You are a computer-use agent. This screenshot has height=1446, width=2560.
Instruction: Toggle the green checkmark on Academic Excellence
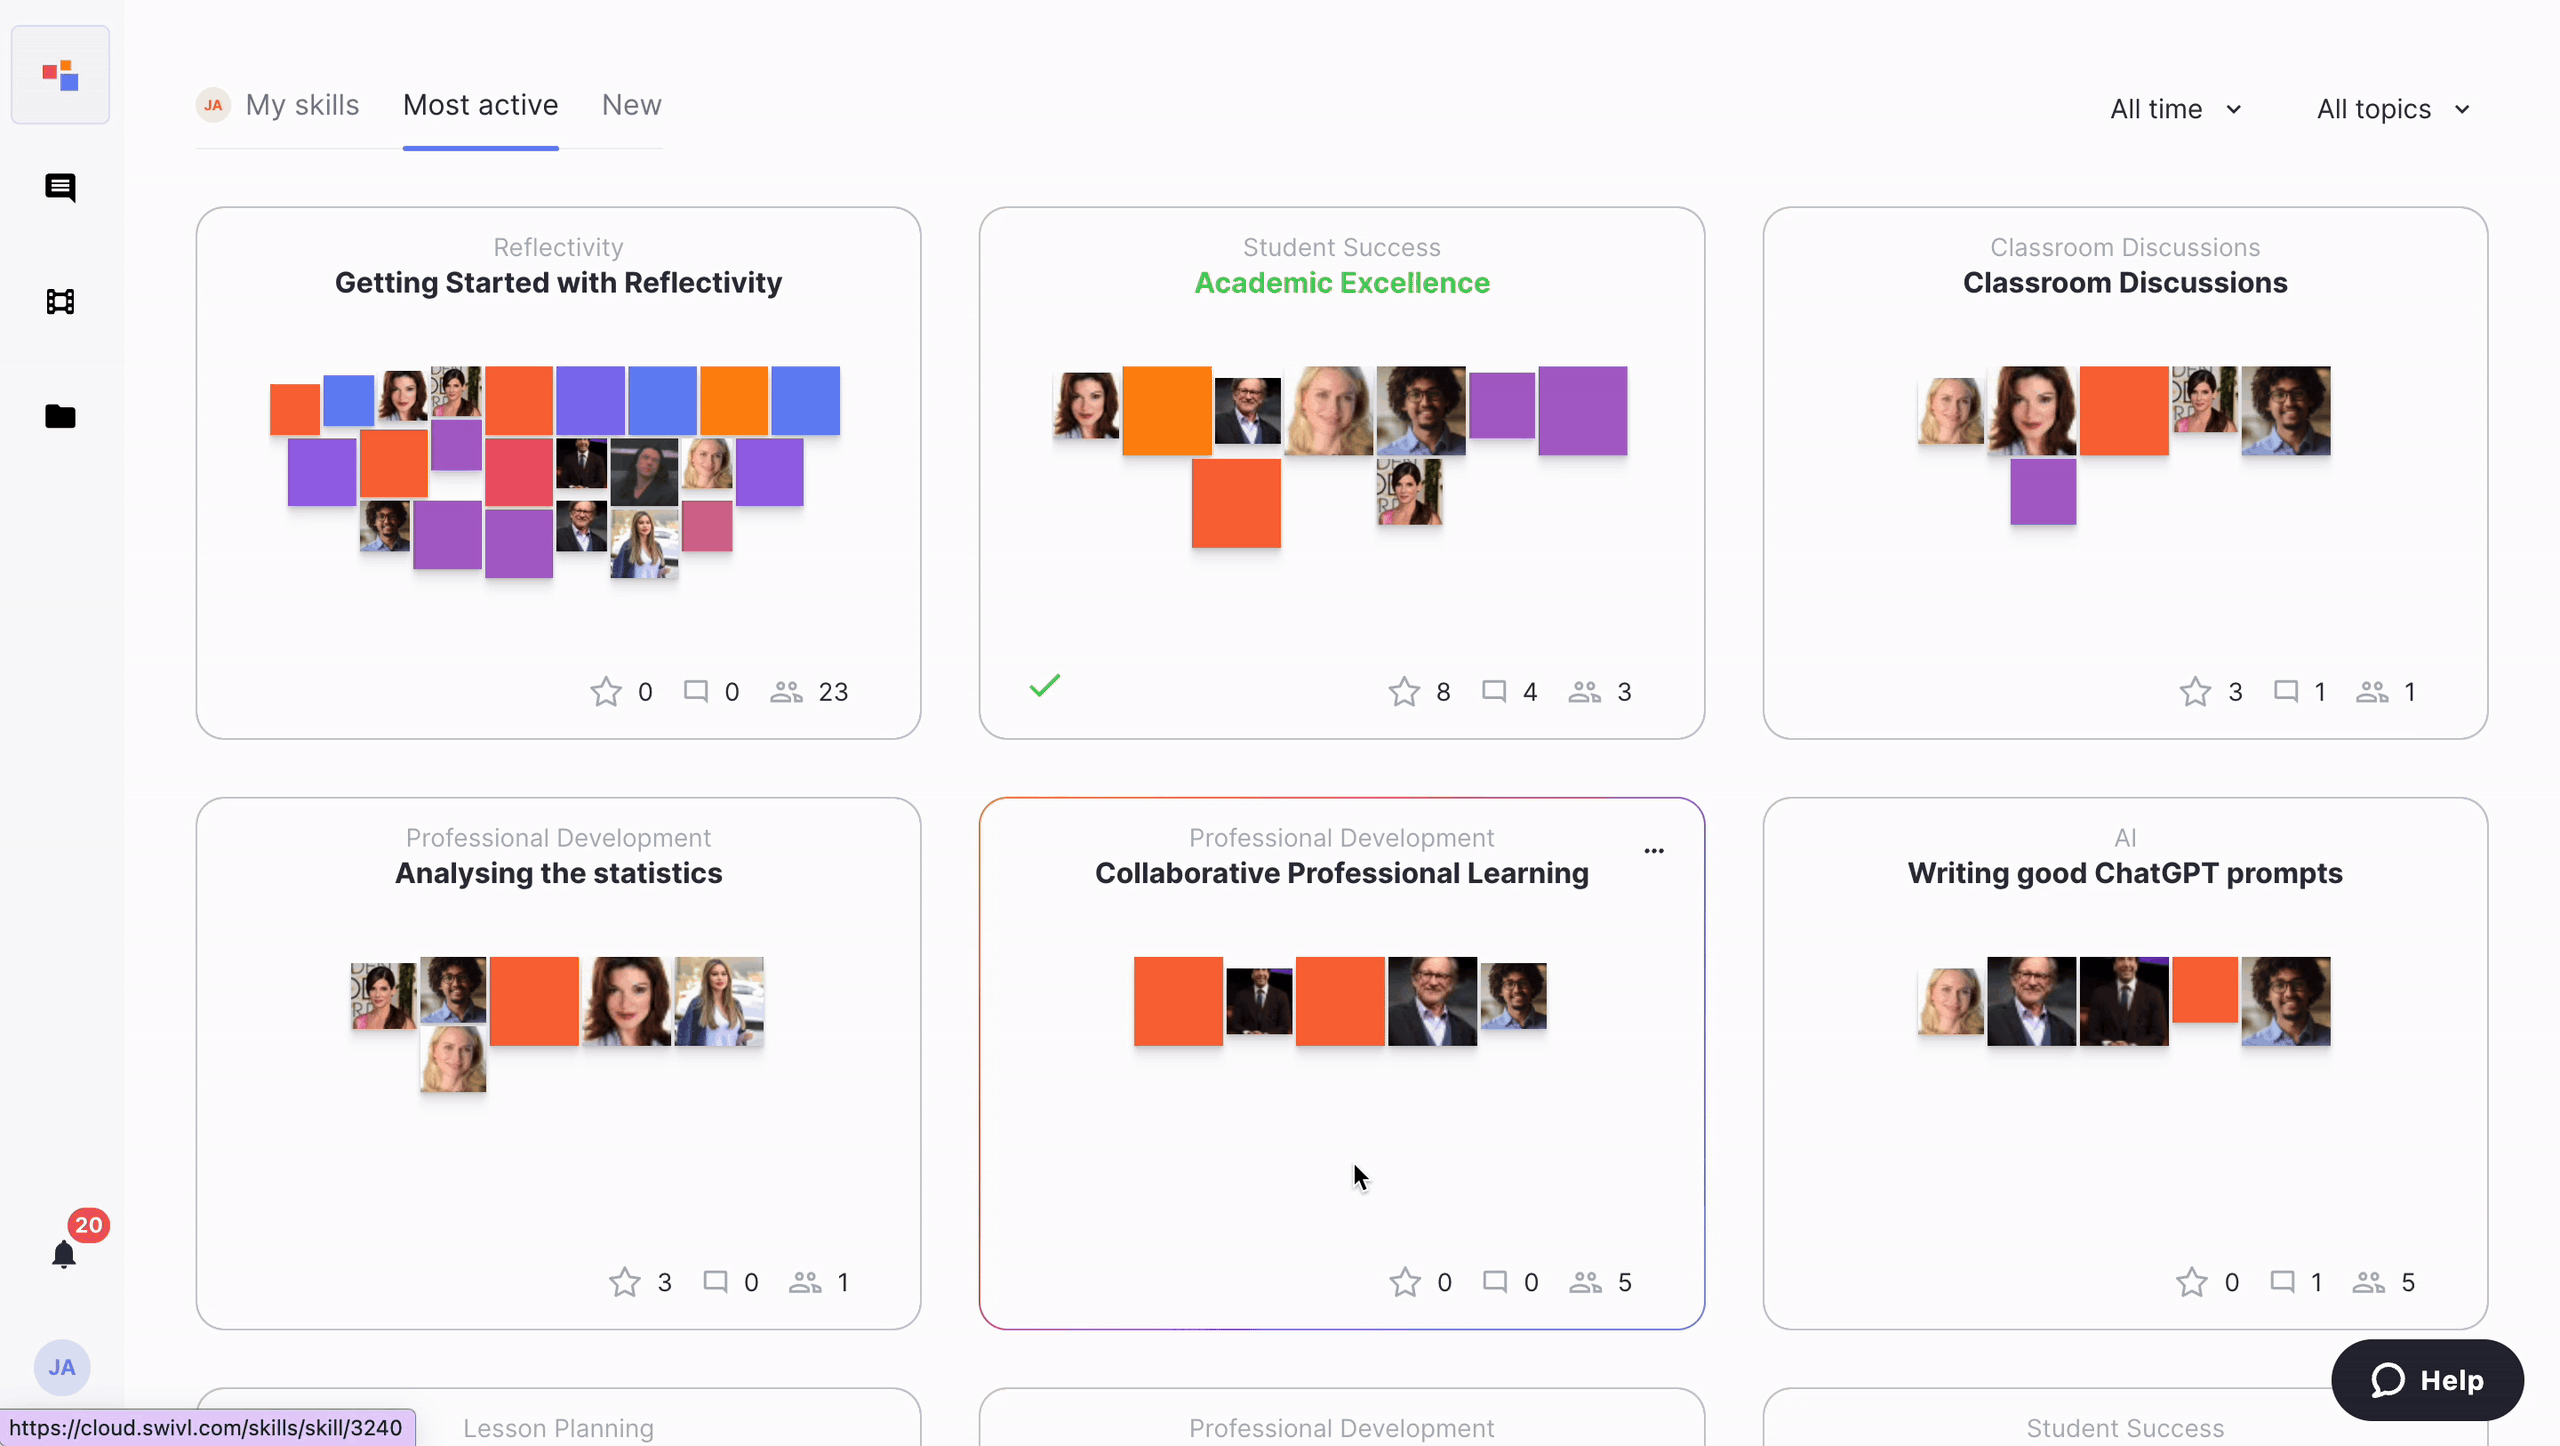[x=1044, y=688]
